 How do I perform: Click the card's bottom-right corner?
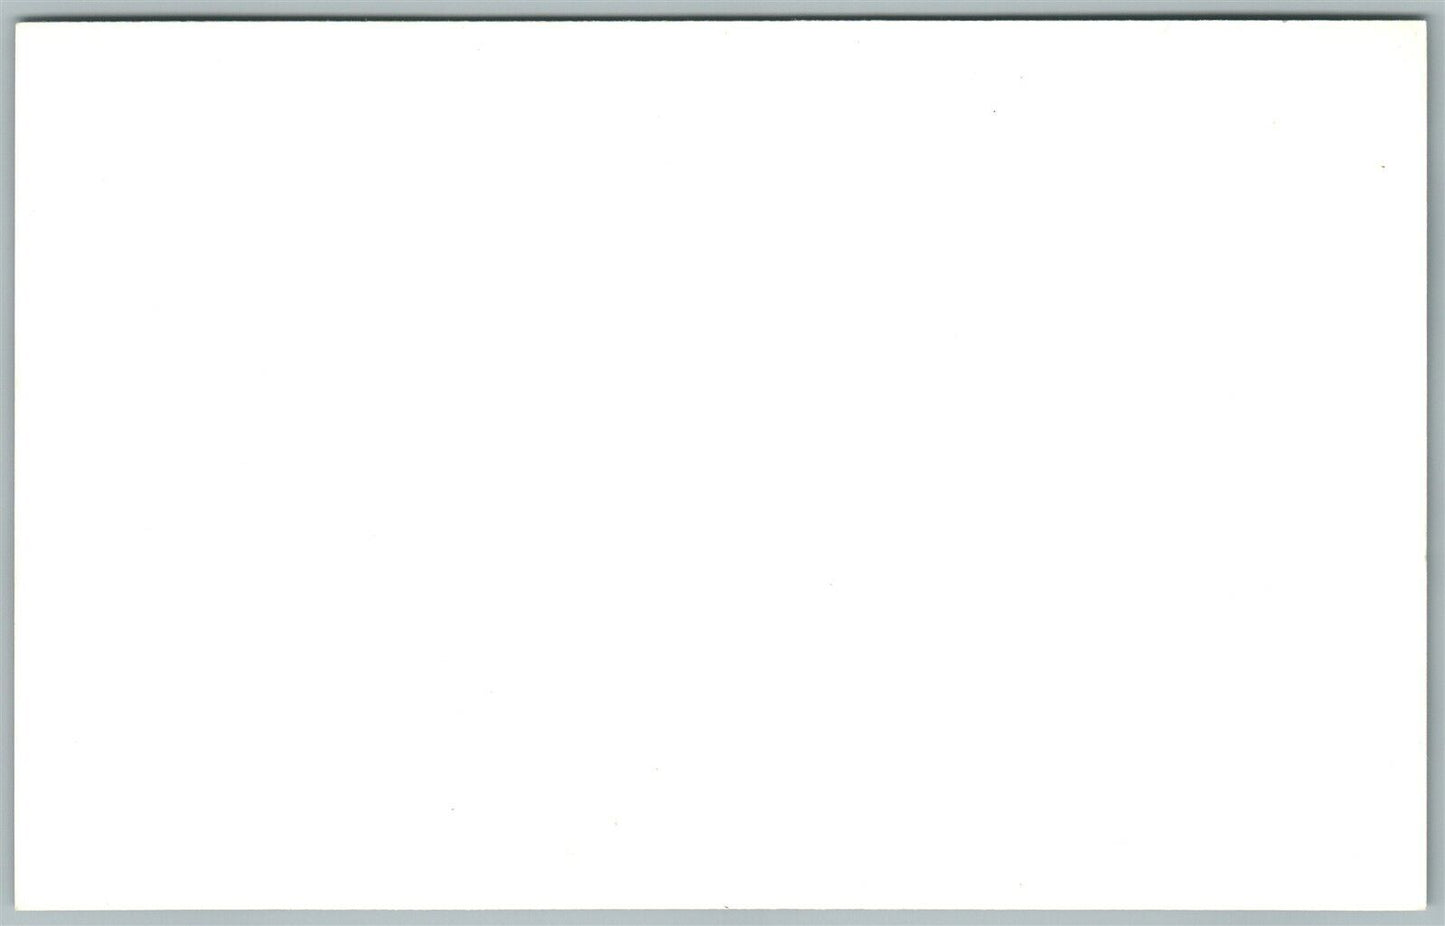point(1427,908)
